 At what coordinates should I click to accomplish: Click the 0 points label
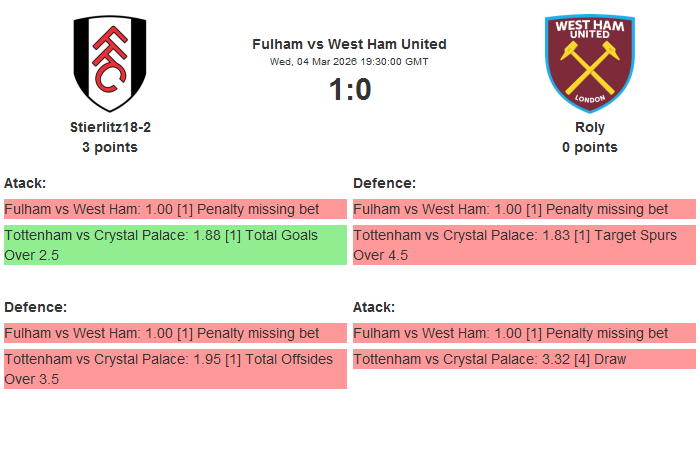[x=589, y=147]
